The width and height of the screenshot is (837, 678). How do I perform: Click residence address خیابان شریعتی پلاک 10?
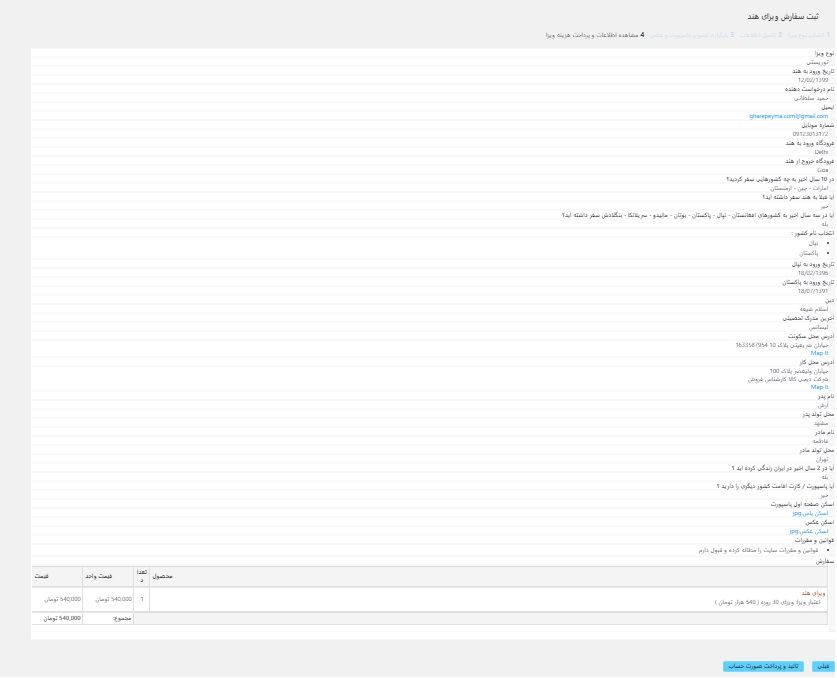pos(799,345)
